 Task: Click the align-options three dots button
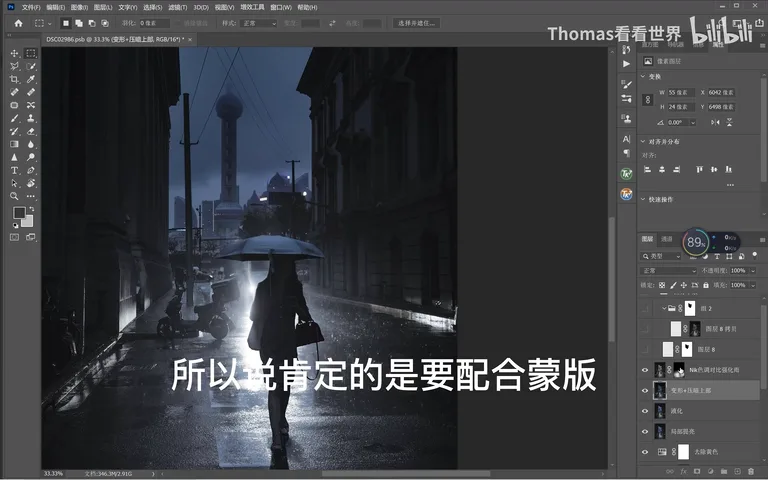coord(730,185)
